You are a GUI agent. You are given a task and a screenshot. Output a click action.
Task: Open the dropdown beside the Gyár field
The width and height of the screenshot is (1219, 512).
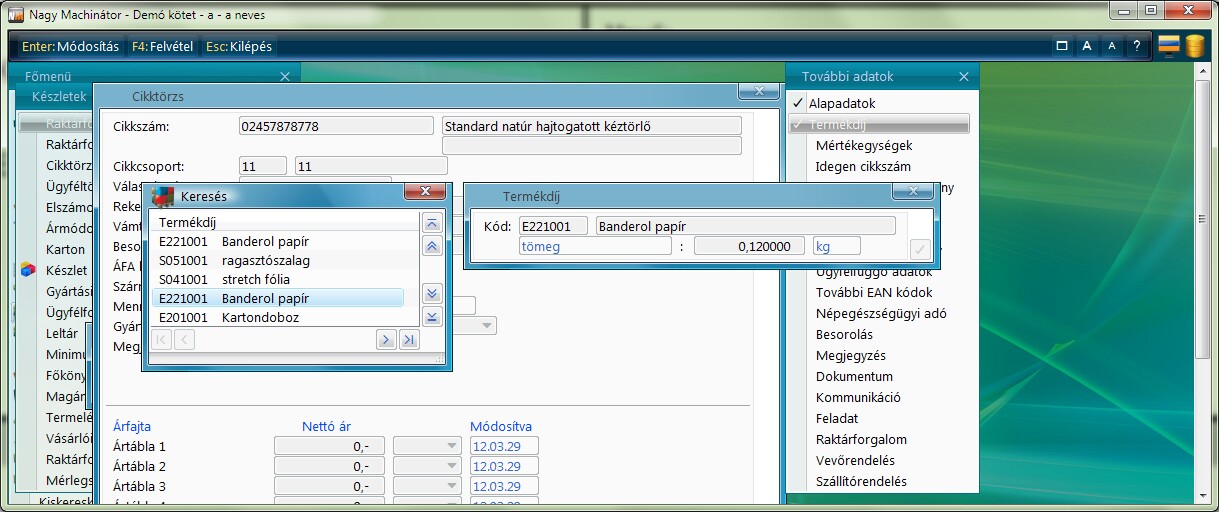tap(487, 326)
